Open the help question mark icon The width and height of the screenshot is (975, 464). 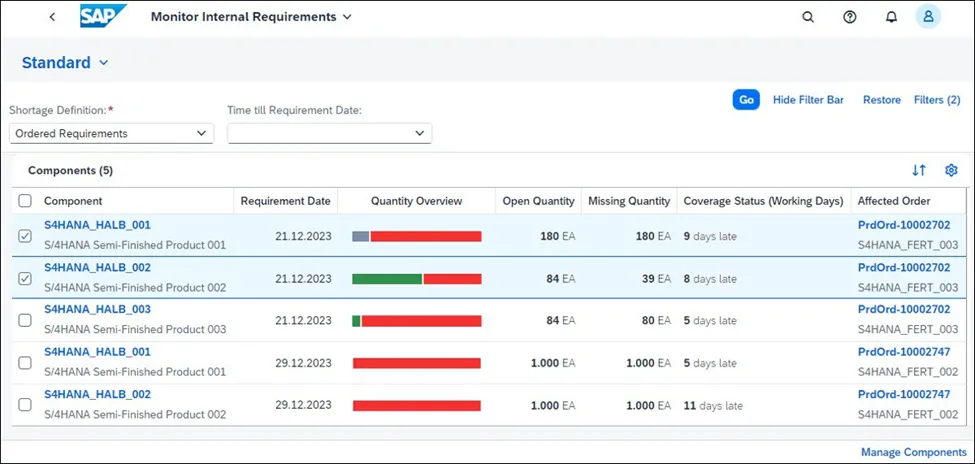849,17
